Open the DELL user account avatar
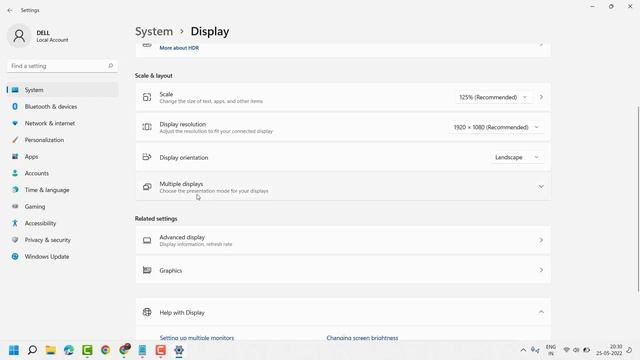640x360 pixels. (x=19, y=36)
